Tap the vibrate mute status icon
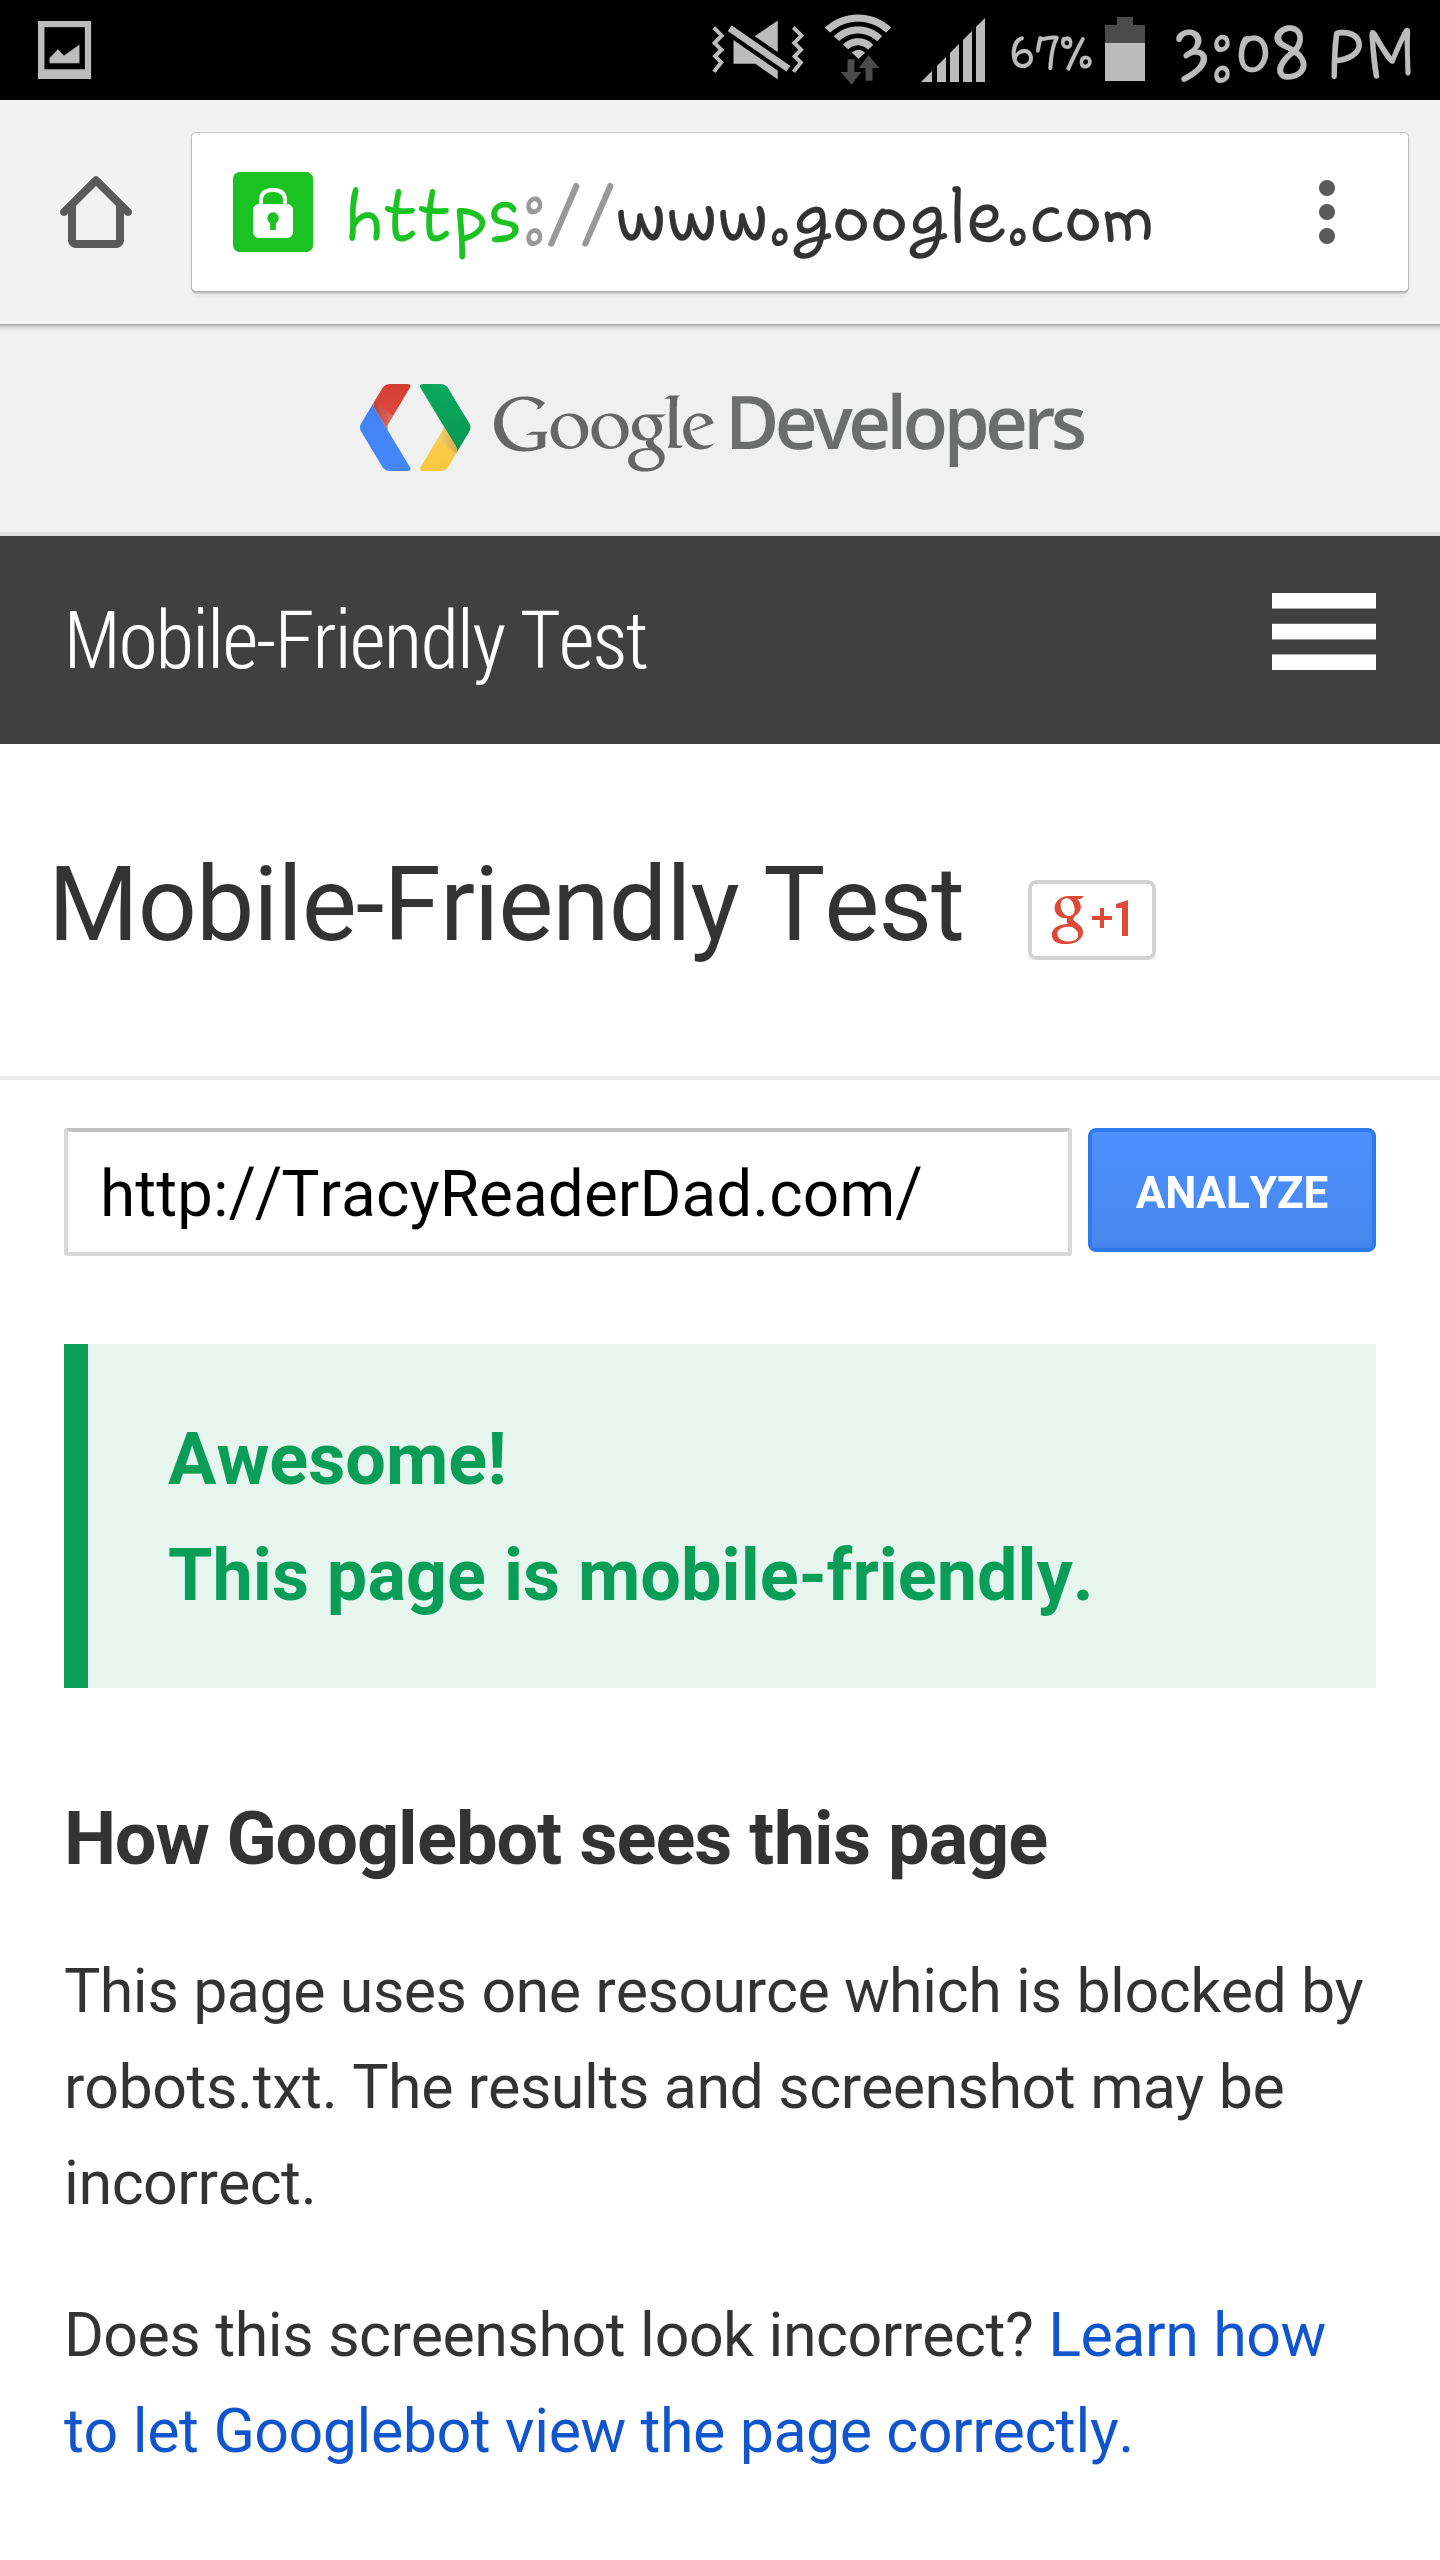The height and width of the screenshot is (2560, 1440). (x=758, y=50)
